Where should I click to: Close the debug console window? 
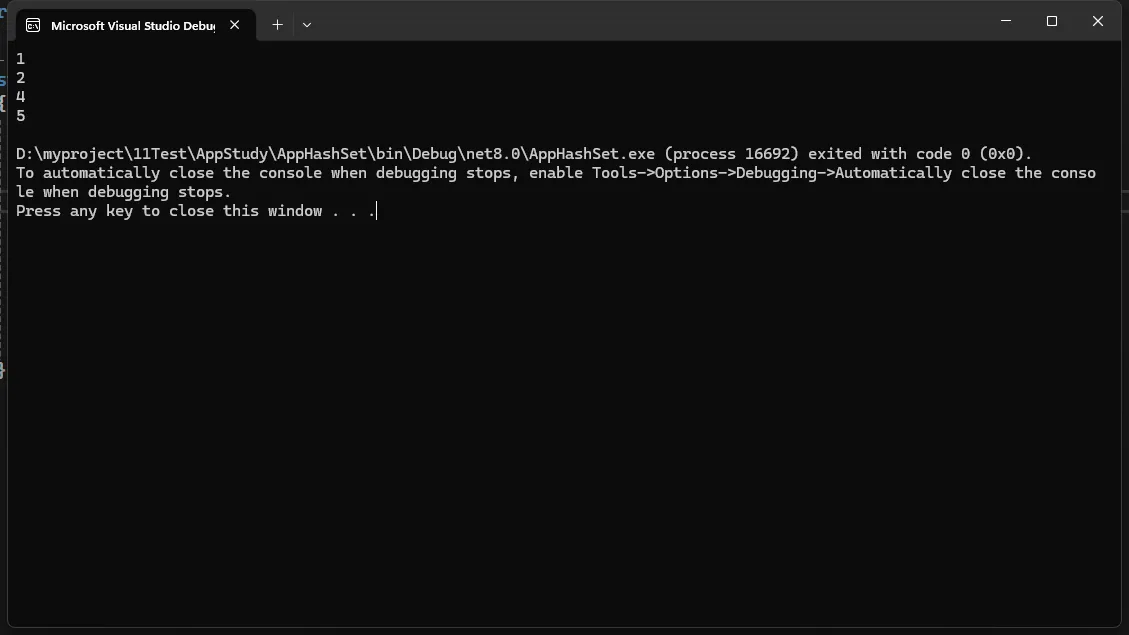pyautogui.click(x=1098, y=21)
